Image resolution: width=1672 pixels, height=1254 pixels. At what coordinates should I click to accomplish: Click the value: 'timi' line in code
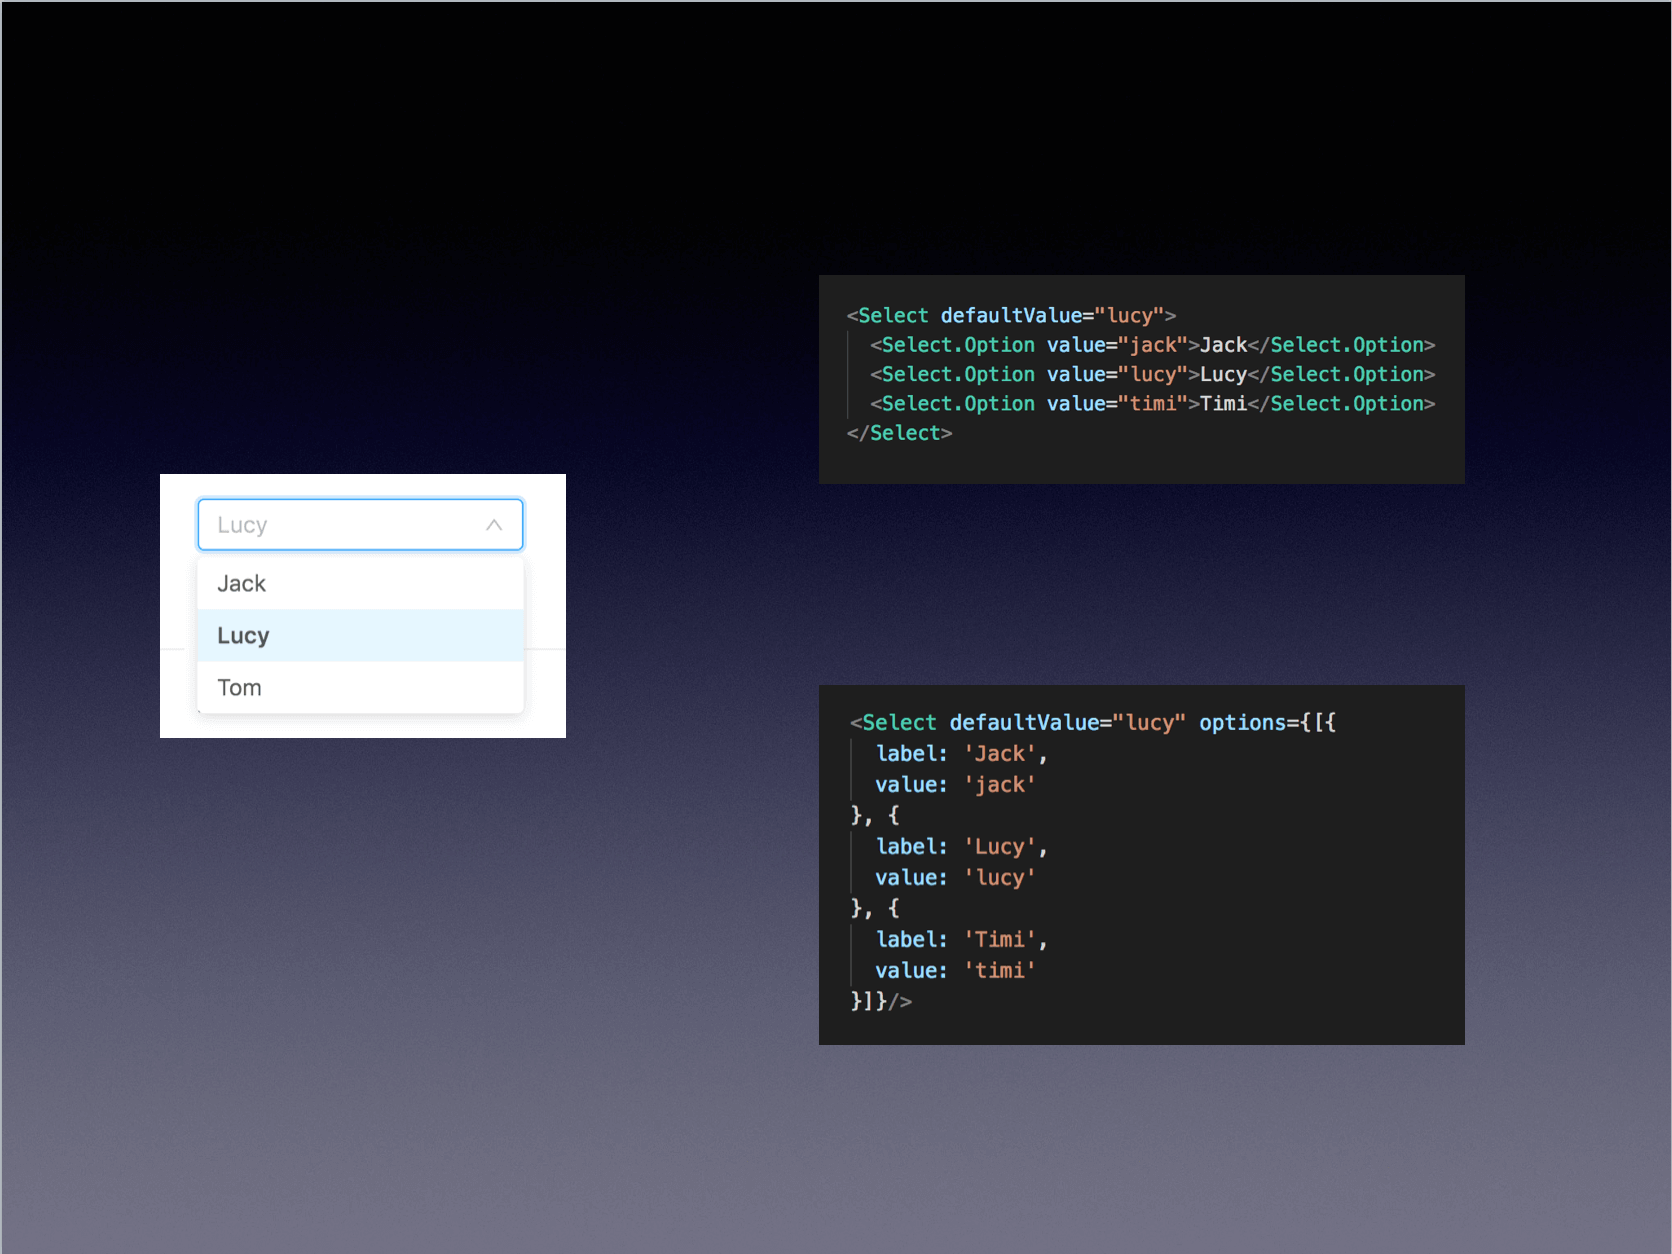[955, 971]
